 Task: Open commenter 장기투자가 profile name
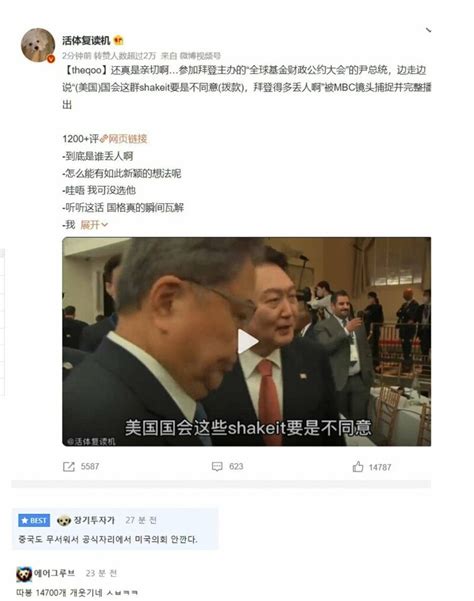coord(94,520)
